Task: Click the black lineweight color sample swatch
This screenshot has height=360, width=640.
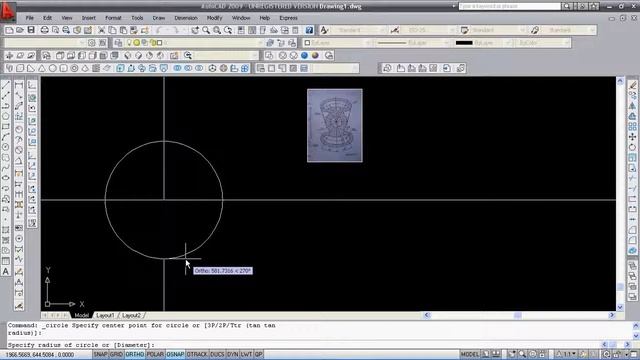Action: coord(464,43)
